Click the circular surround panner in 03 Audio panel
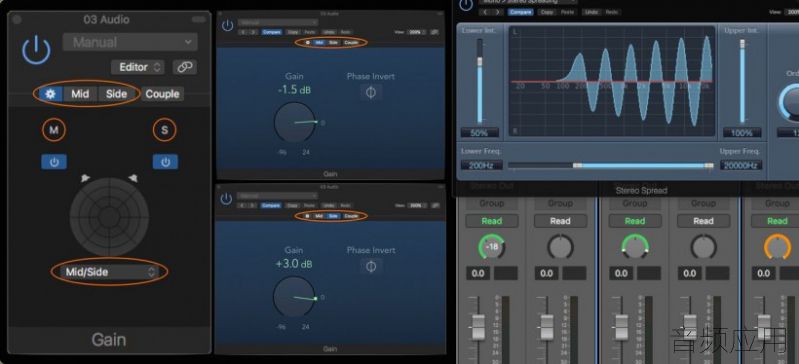The image size is (799, 364). [109, 216]
